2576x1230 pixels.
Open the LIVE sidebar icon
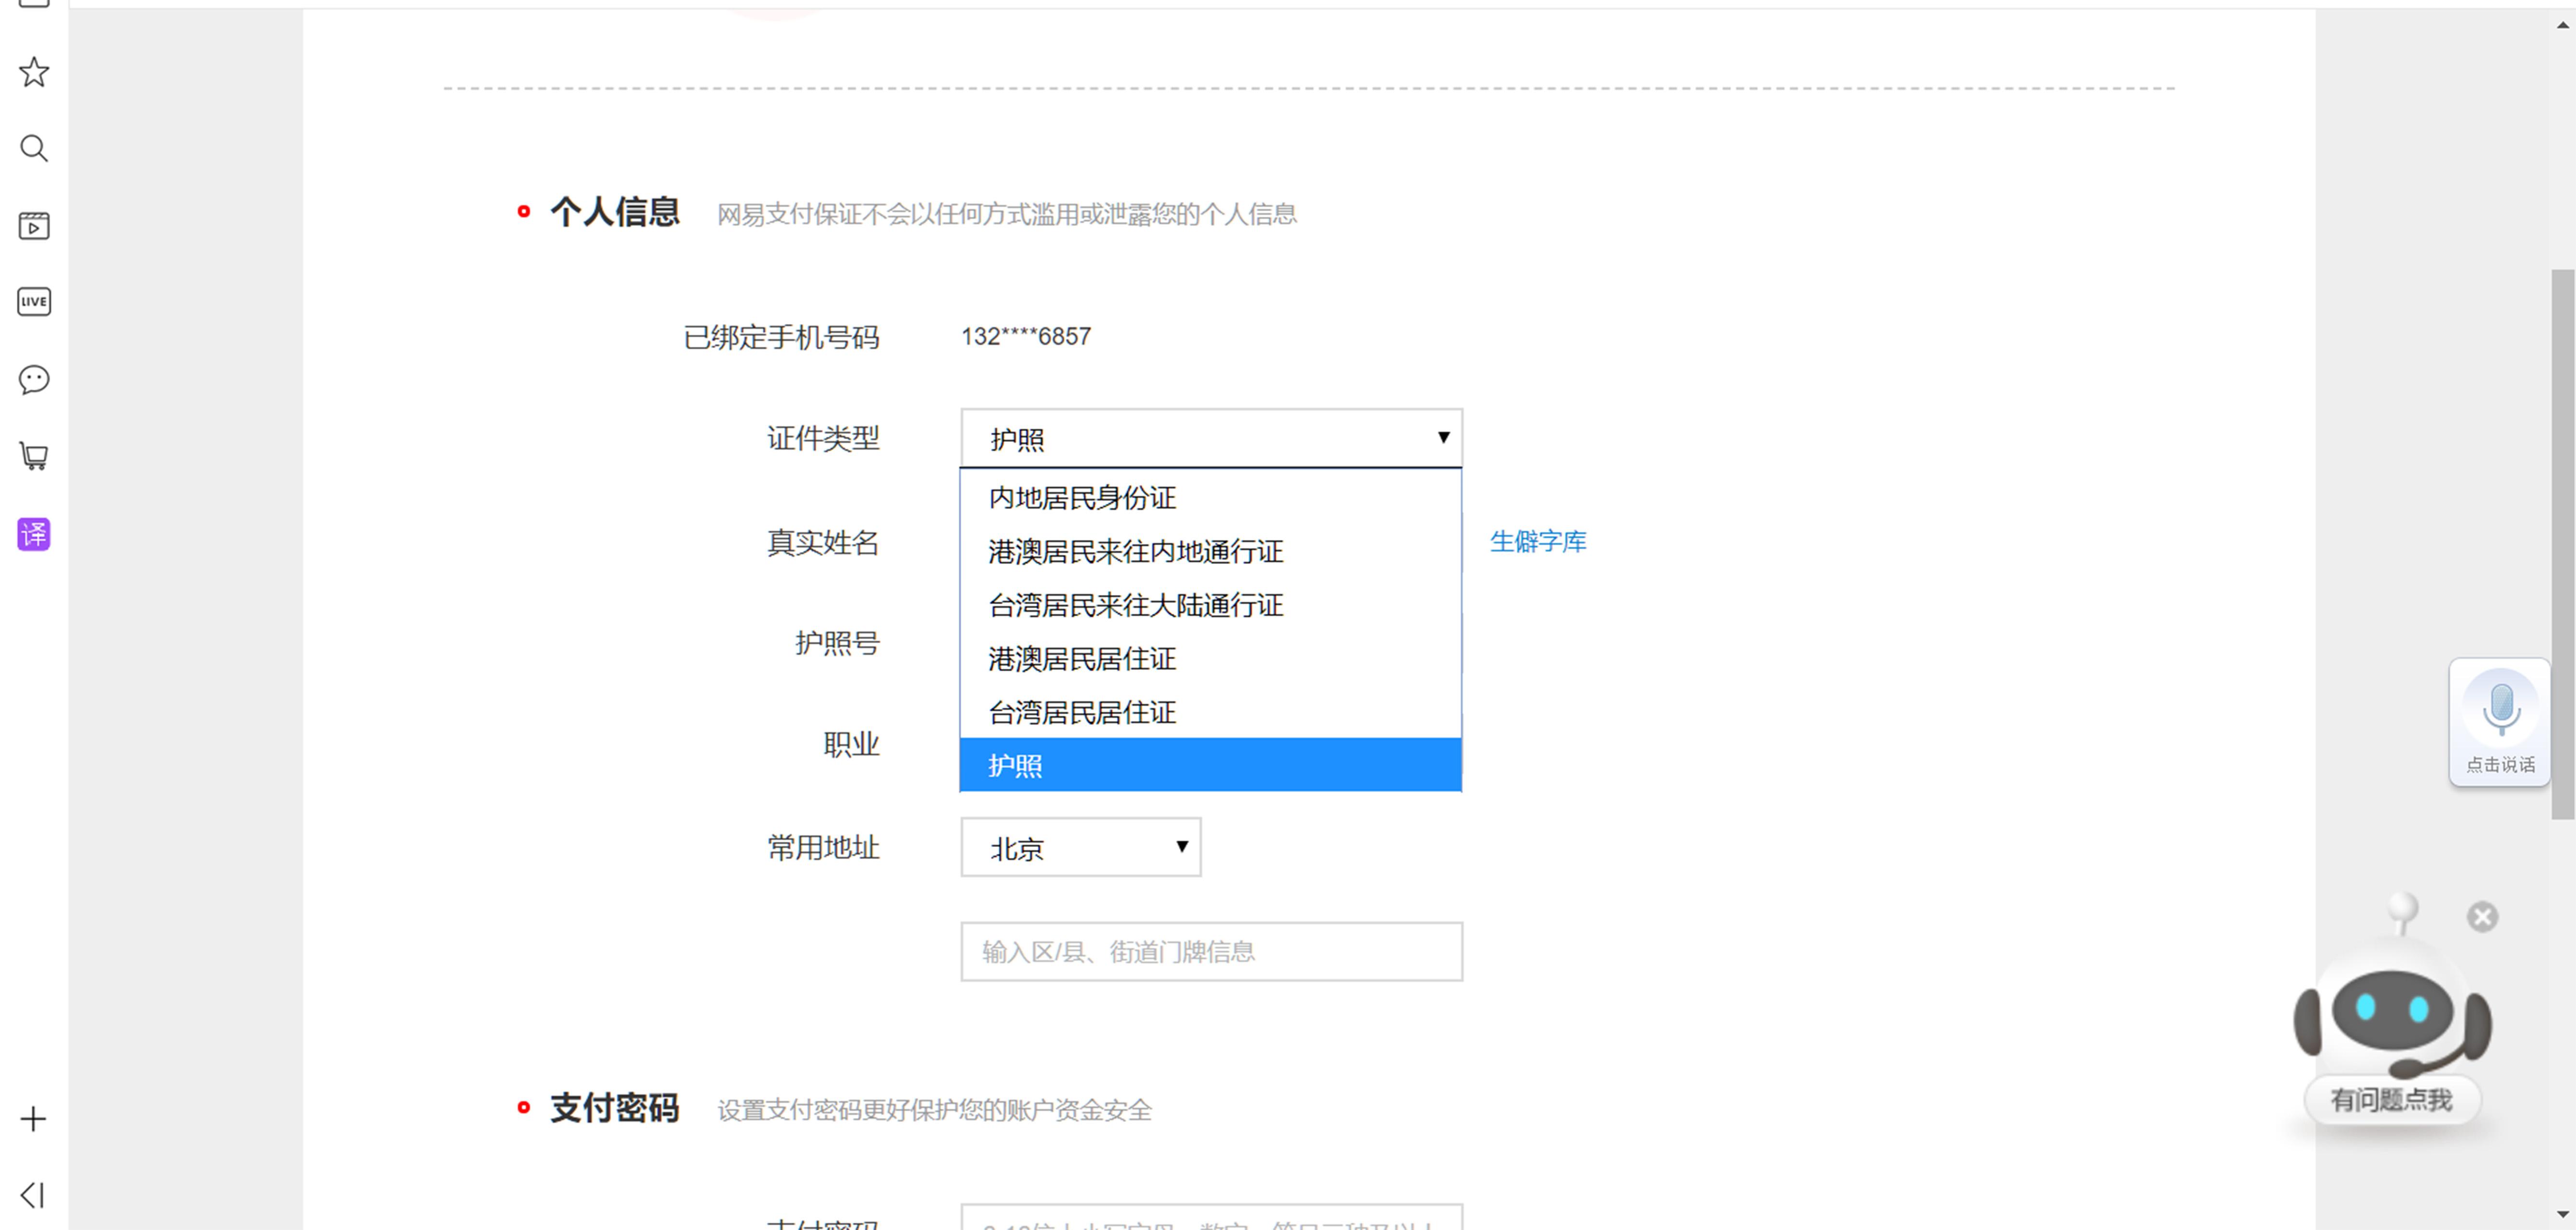34,302
